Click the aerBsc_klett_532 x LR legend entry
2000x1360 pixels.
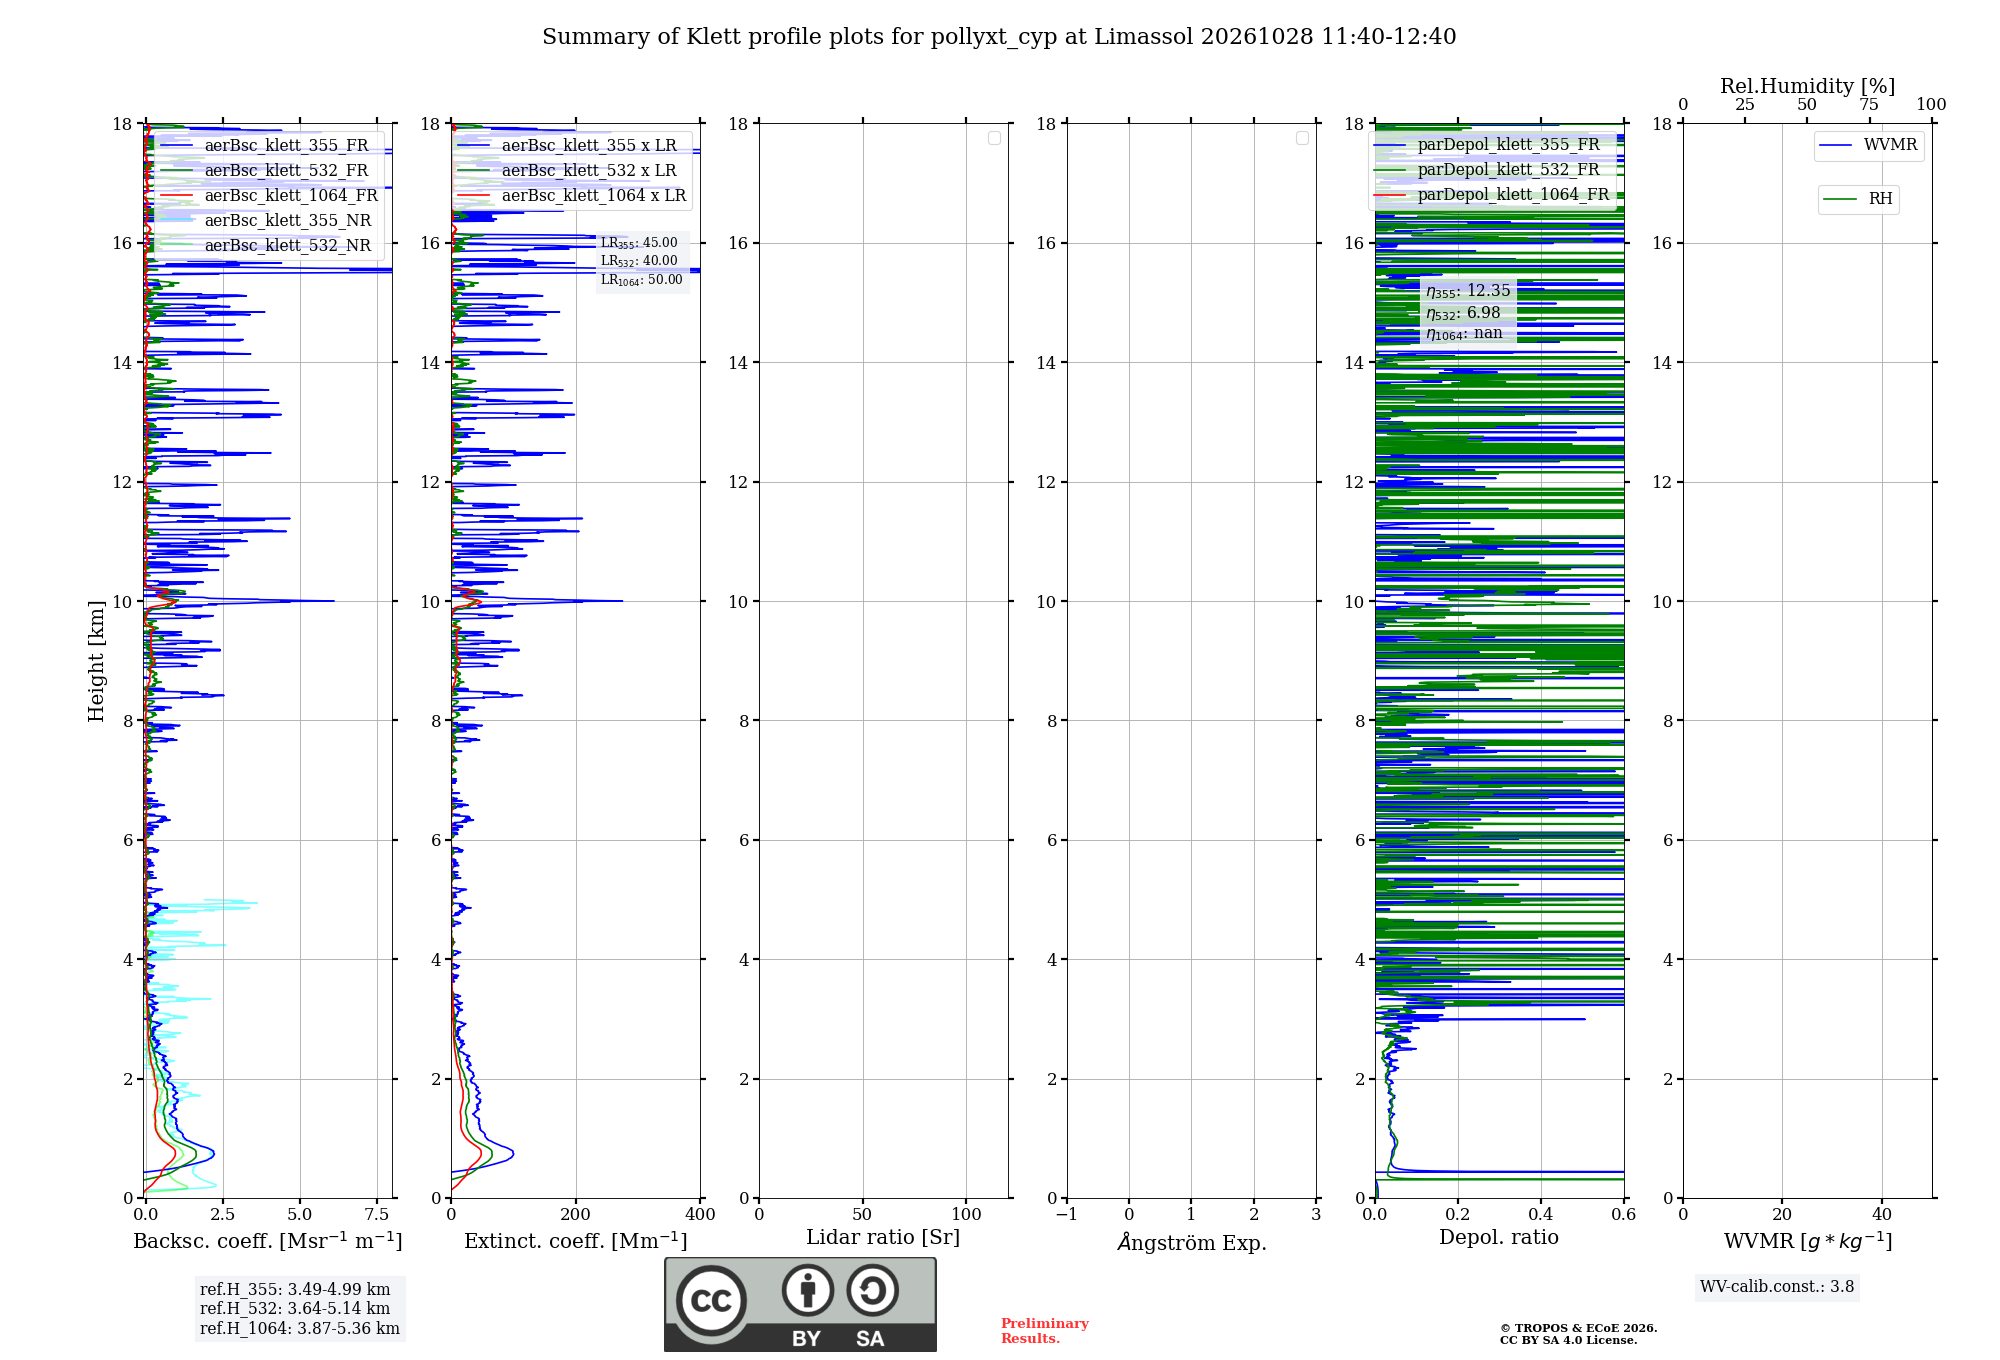(x=567, y=171)
